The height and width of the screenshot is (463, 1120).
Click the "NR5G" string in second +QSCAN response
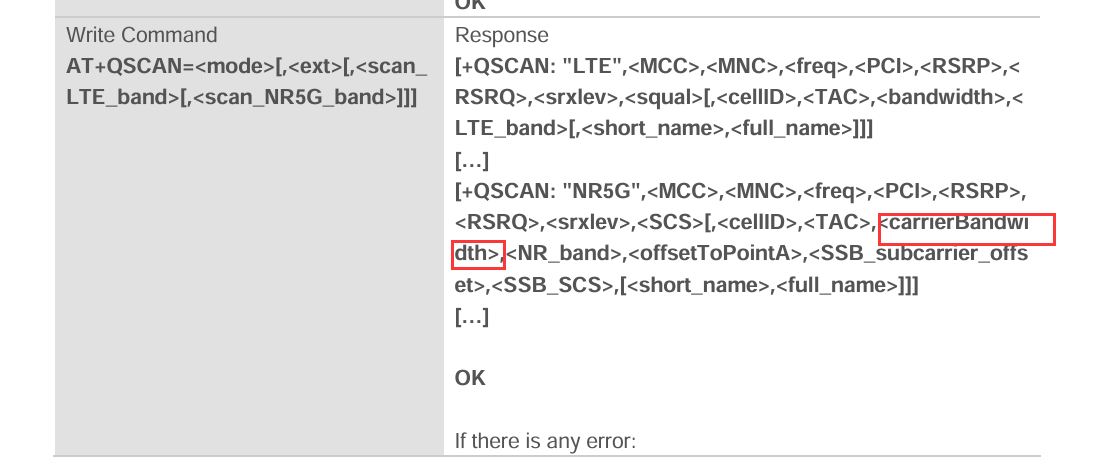(604, 191)
